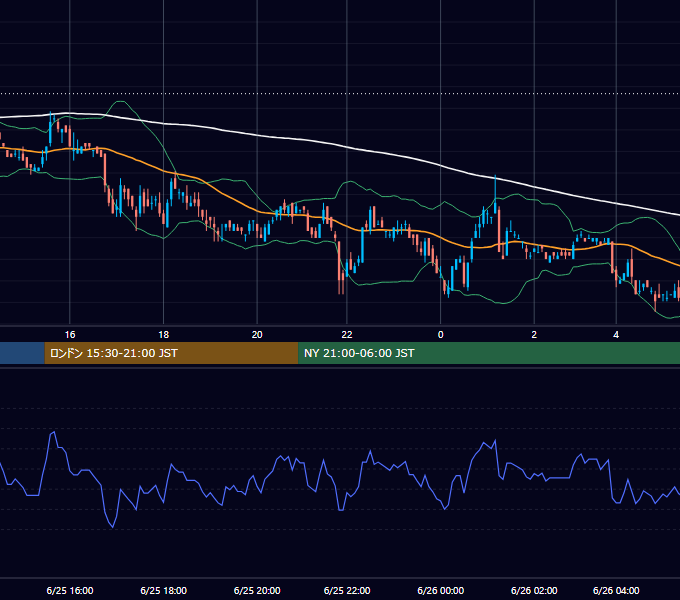Screen dimensions: 680x600
Task: Click the hour 2 axis label
Action: [534, 335]
